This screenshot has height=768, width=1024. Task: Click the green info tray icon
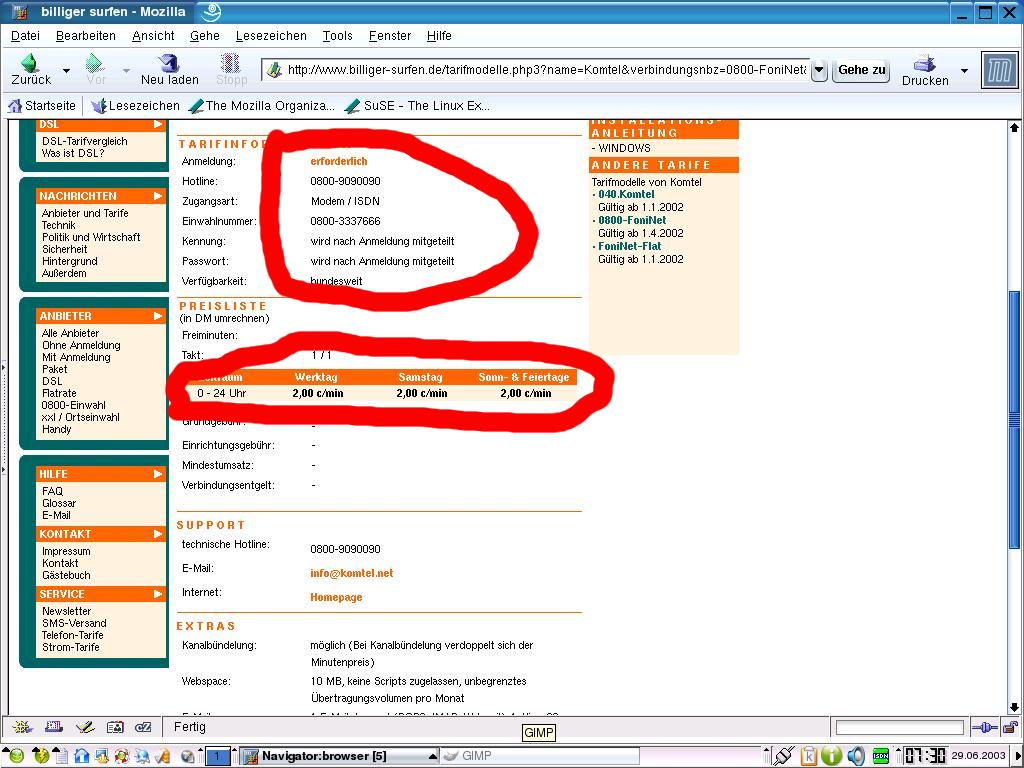pos(831,756)
